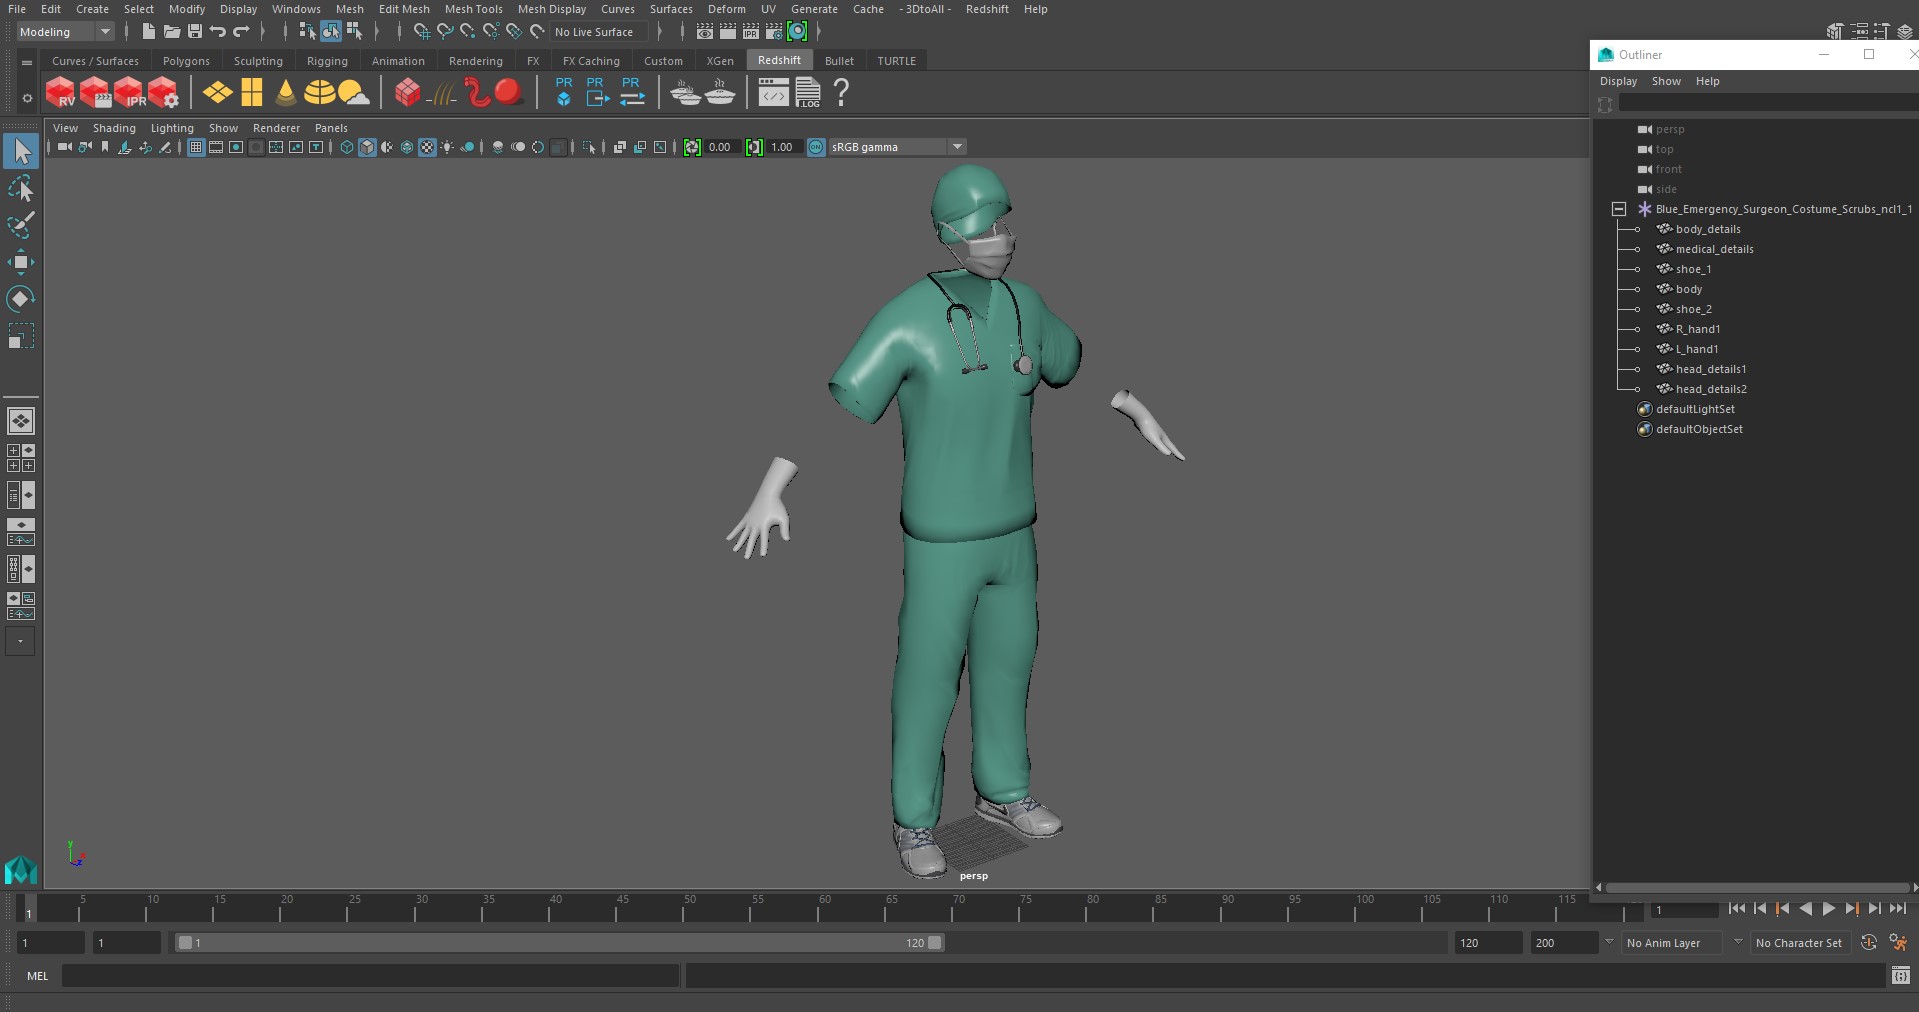
Task: Toggle isolate select in viewport toolbar
Action: pyautogui.click(x=589, y=147)
